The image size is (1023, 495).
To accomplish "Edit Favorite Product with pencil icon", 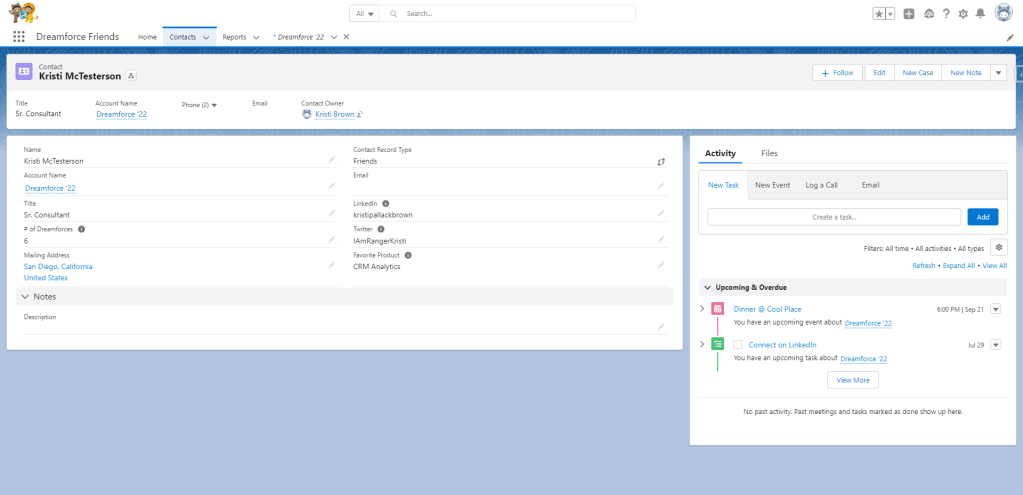I will point(660,265).
